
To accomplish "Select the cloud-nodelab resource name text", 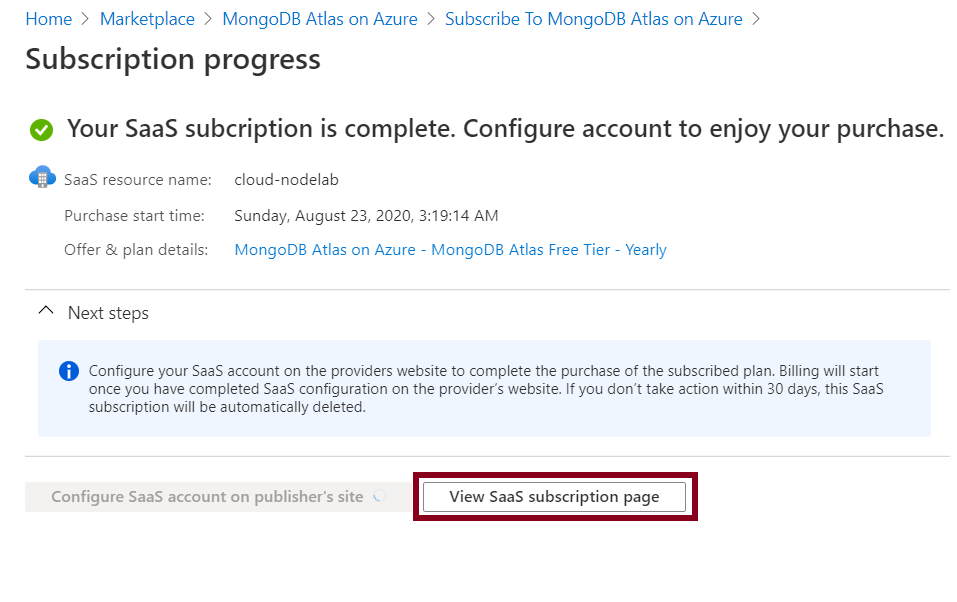I will pos(286,180).
